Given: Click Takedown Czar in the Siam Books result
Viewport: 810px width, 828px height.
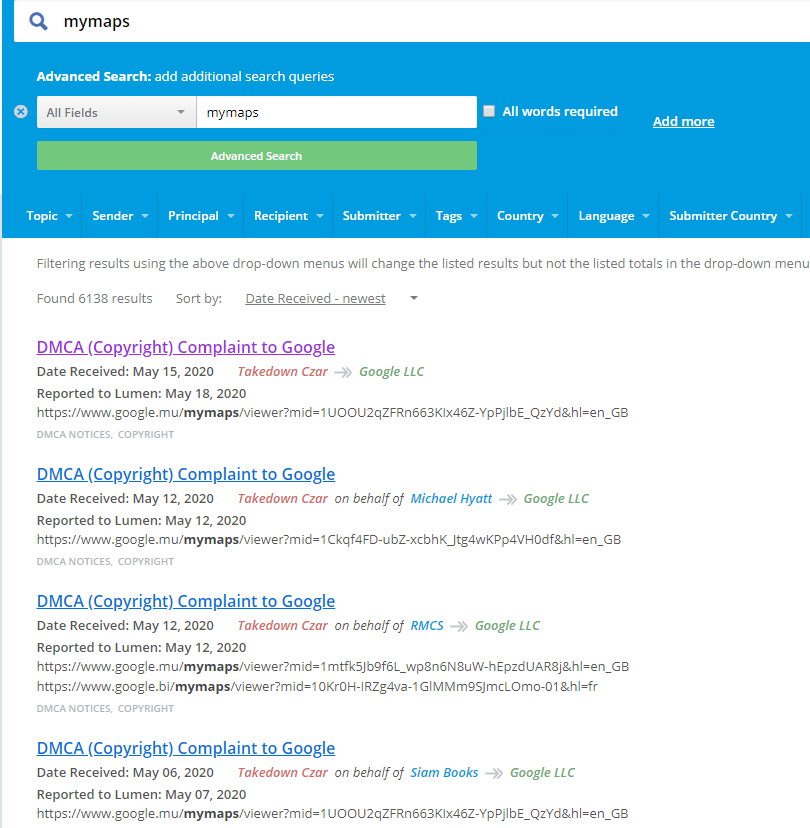Looking at the screenshot, I should (x=282, y=773).
